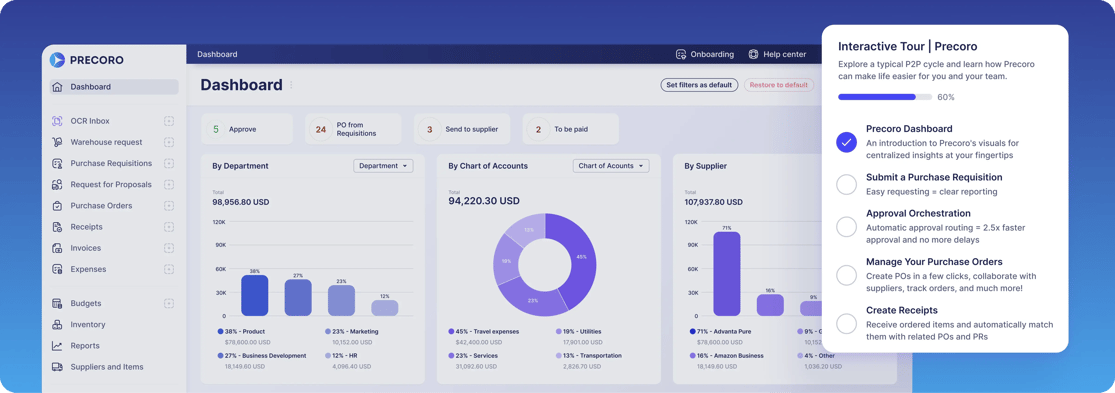Click plus icon next to Invoices
The width and height of the screenshot is (1115, 393).
169,249
